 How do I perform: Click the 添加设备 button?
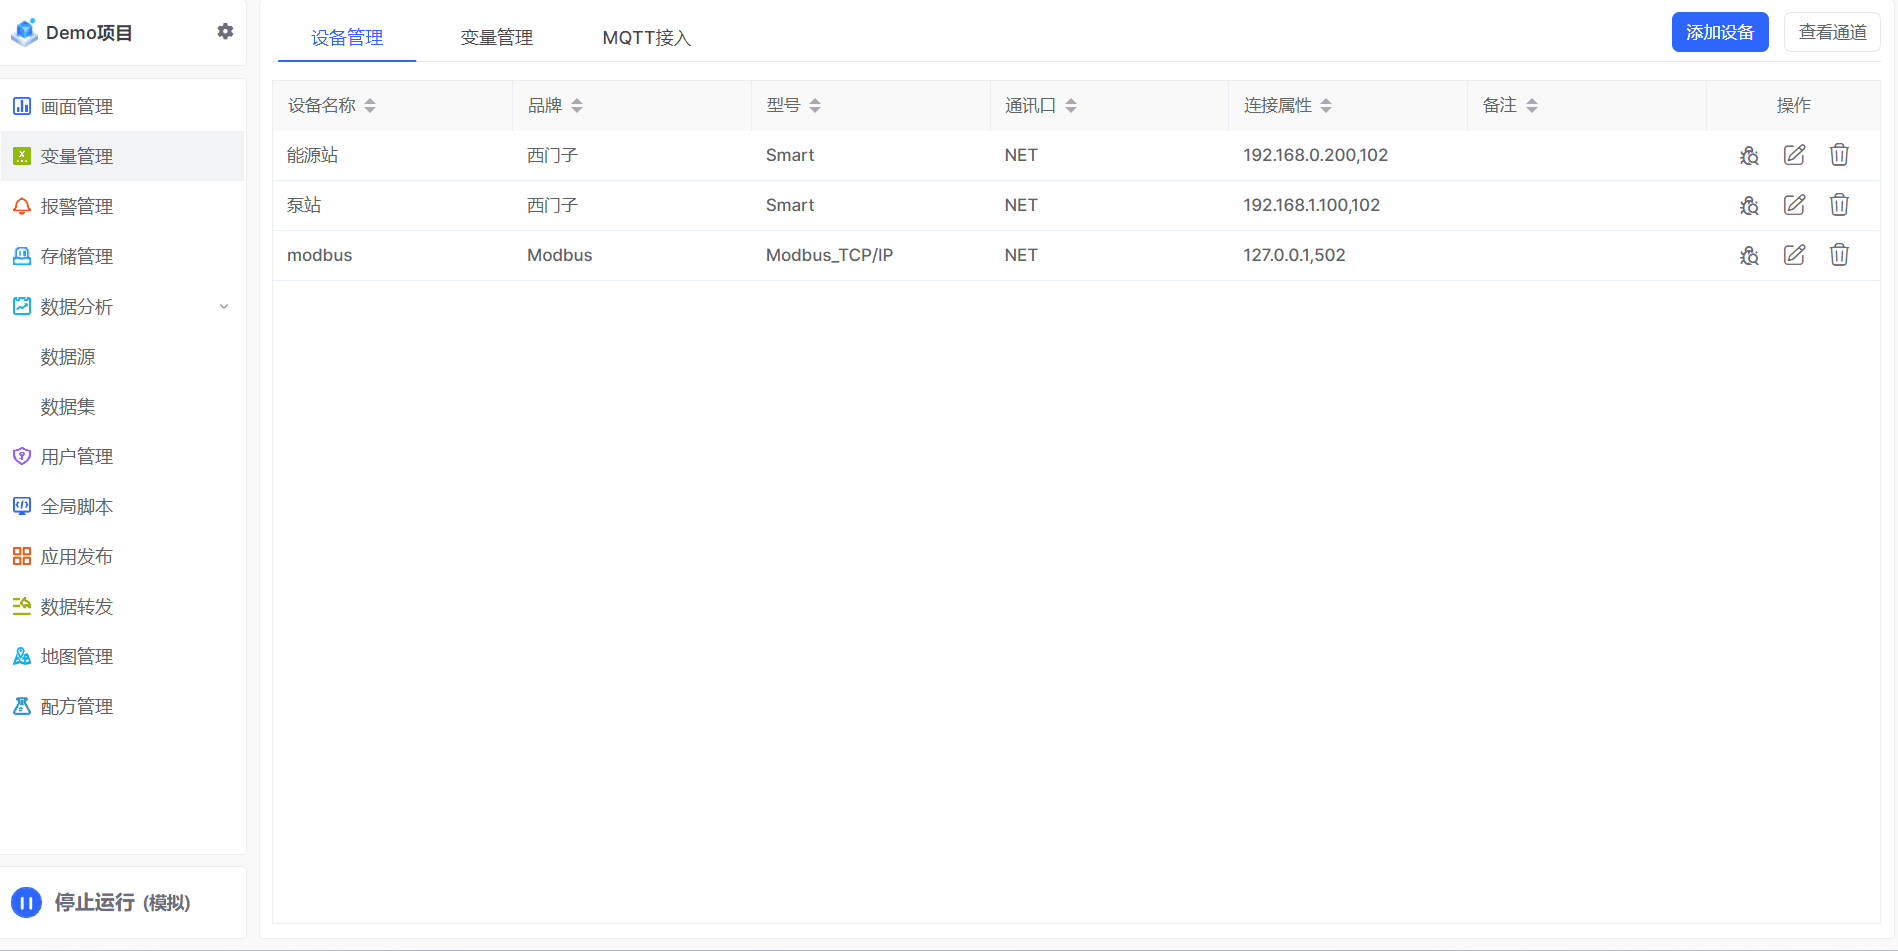coord(1720,32)
